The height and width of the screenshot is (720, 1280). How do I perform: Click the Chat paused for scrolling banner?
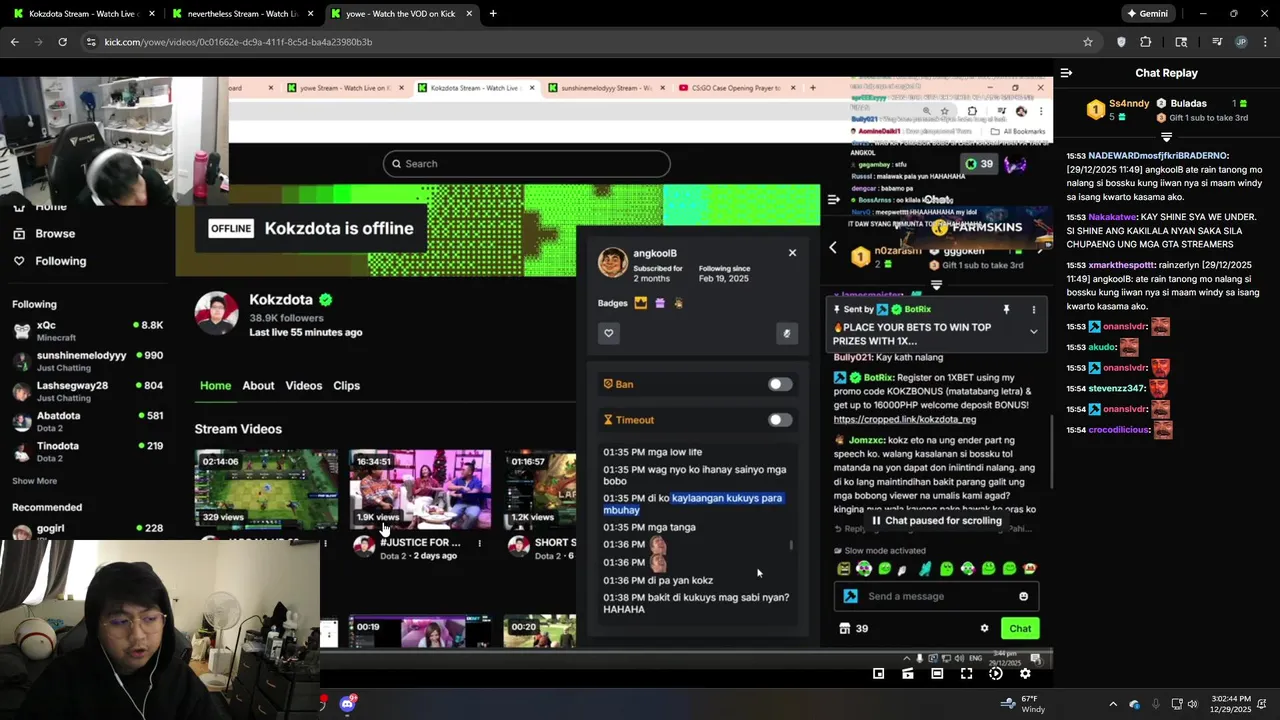tap(937, 521)
